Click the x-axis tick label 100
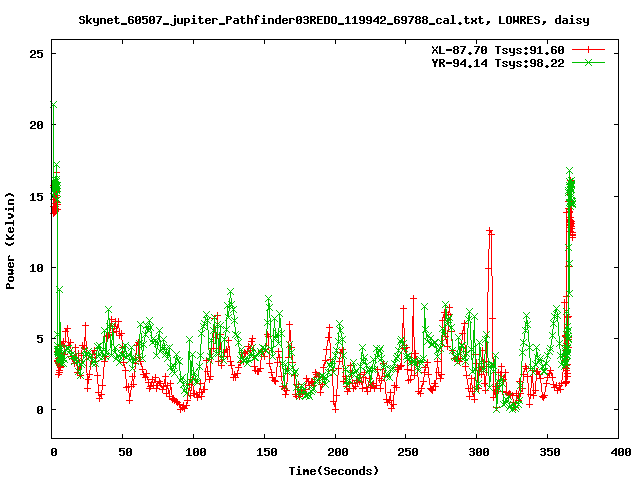 (196, 452)
